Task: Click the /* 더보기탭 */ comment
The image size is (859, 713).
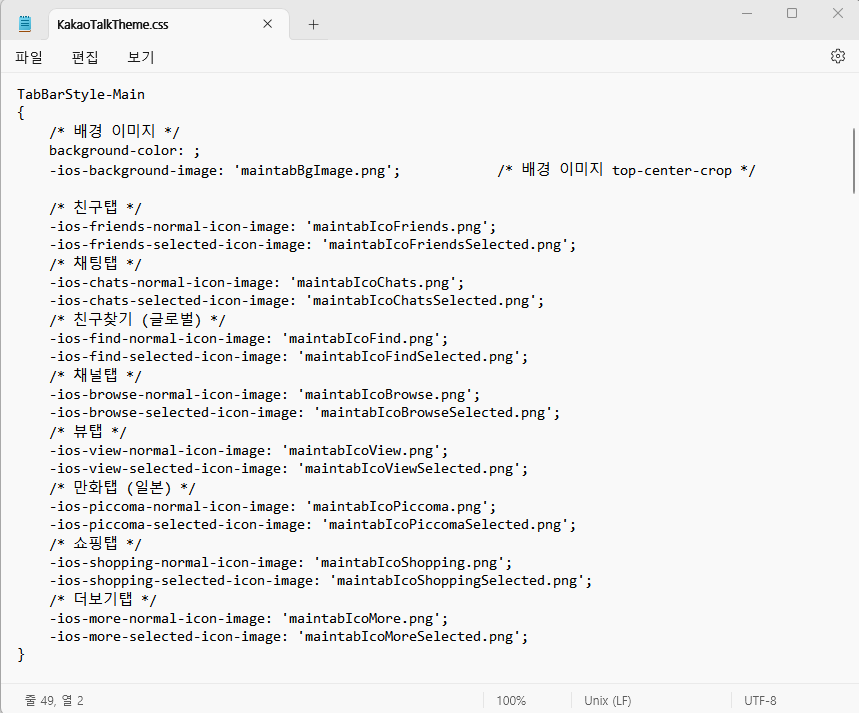Action: tap(102, 600)
